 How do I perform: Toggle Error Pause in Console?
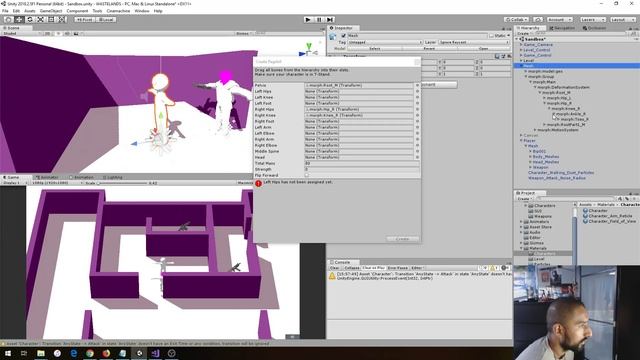click(x=398, y=268)
